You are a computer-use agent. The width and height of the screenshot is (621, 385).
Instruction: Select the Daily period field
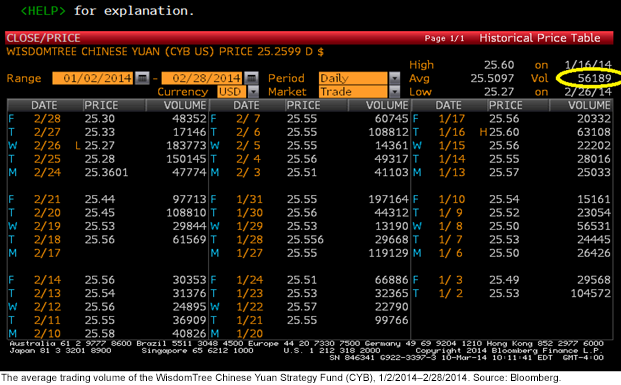353,78
